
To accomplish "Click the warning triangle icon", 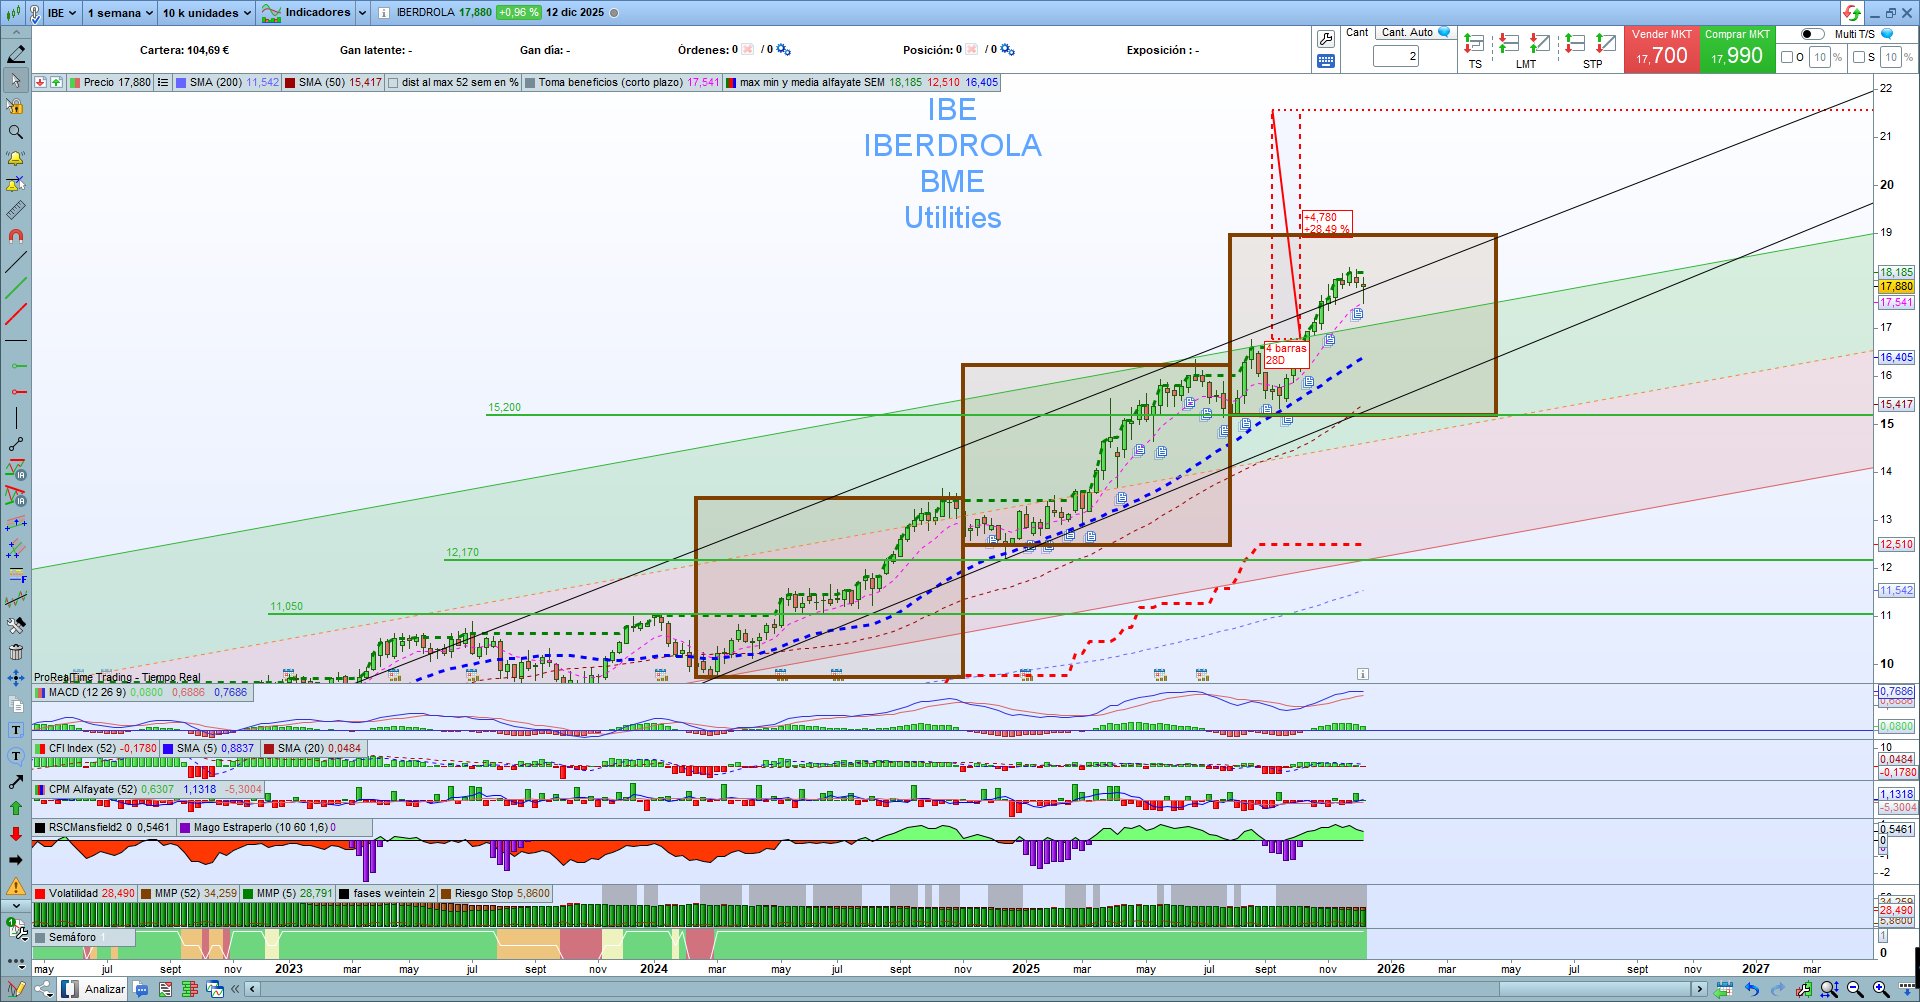I will [x=16, y=886].
